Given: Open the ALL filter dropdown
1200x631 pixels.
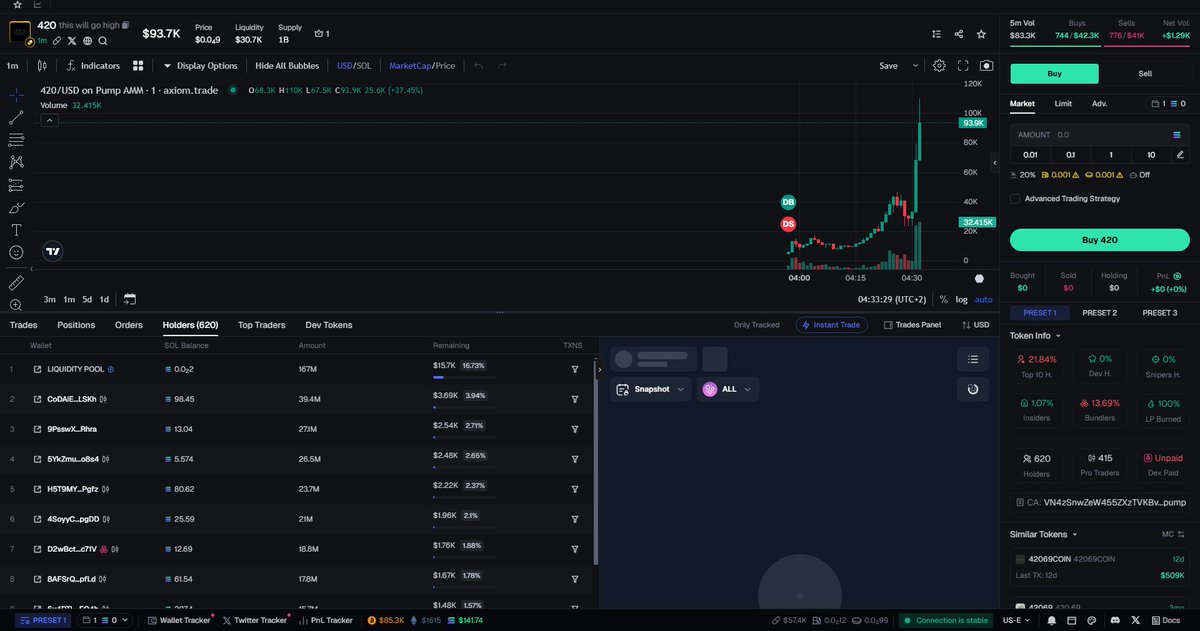Looking at the screenshot, I should coord(727,389).
